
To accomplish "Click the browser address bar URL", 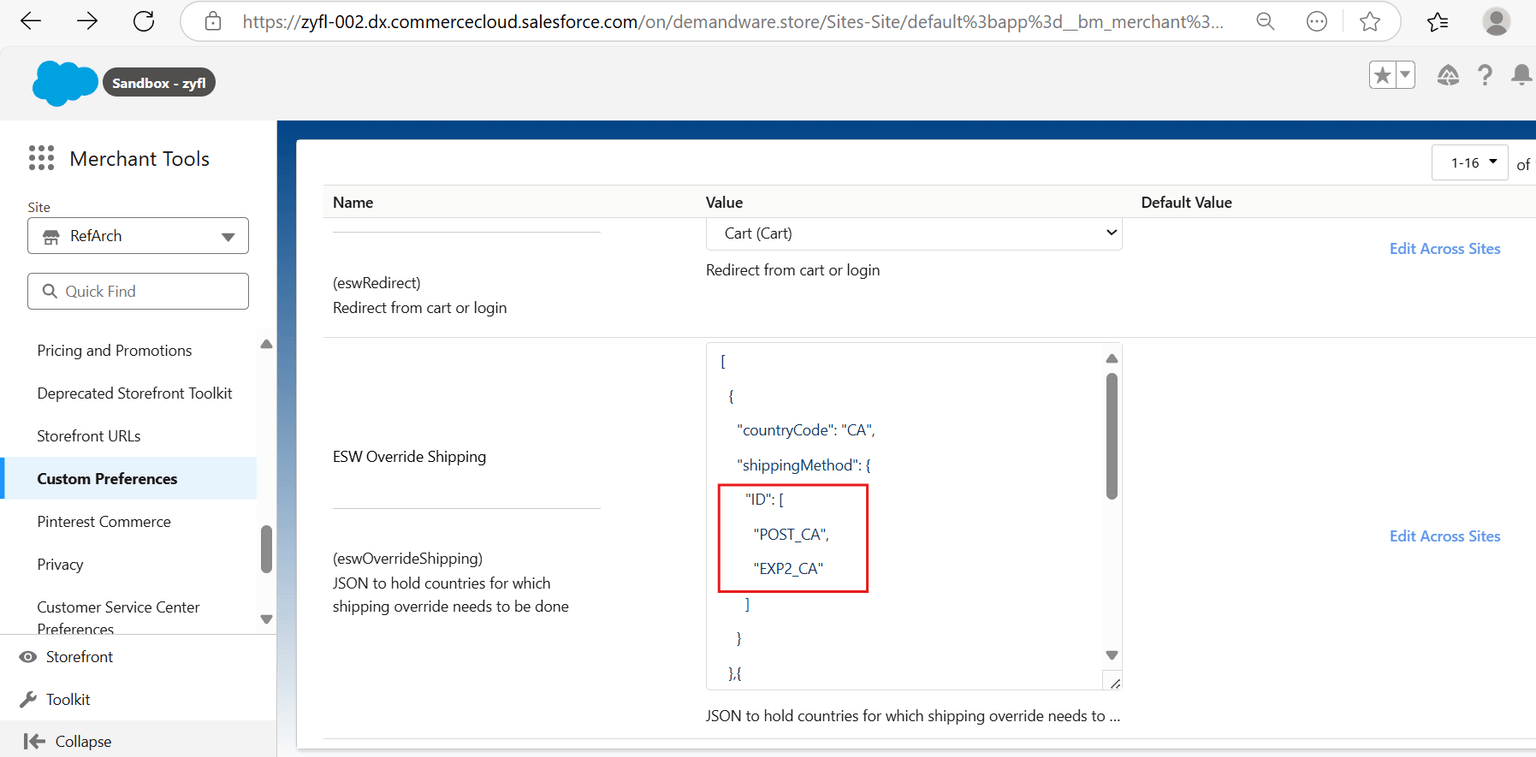I will [734, 21].
